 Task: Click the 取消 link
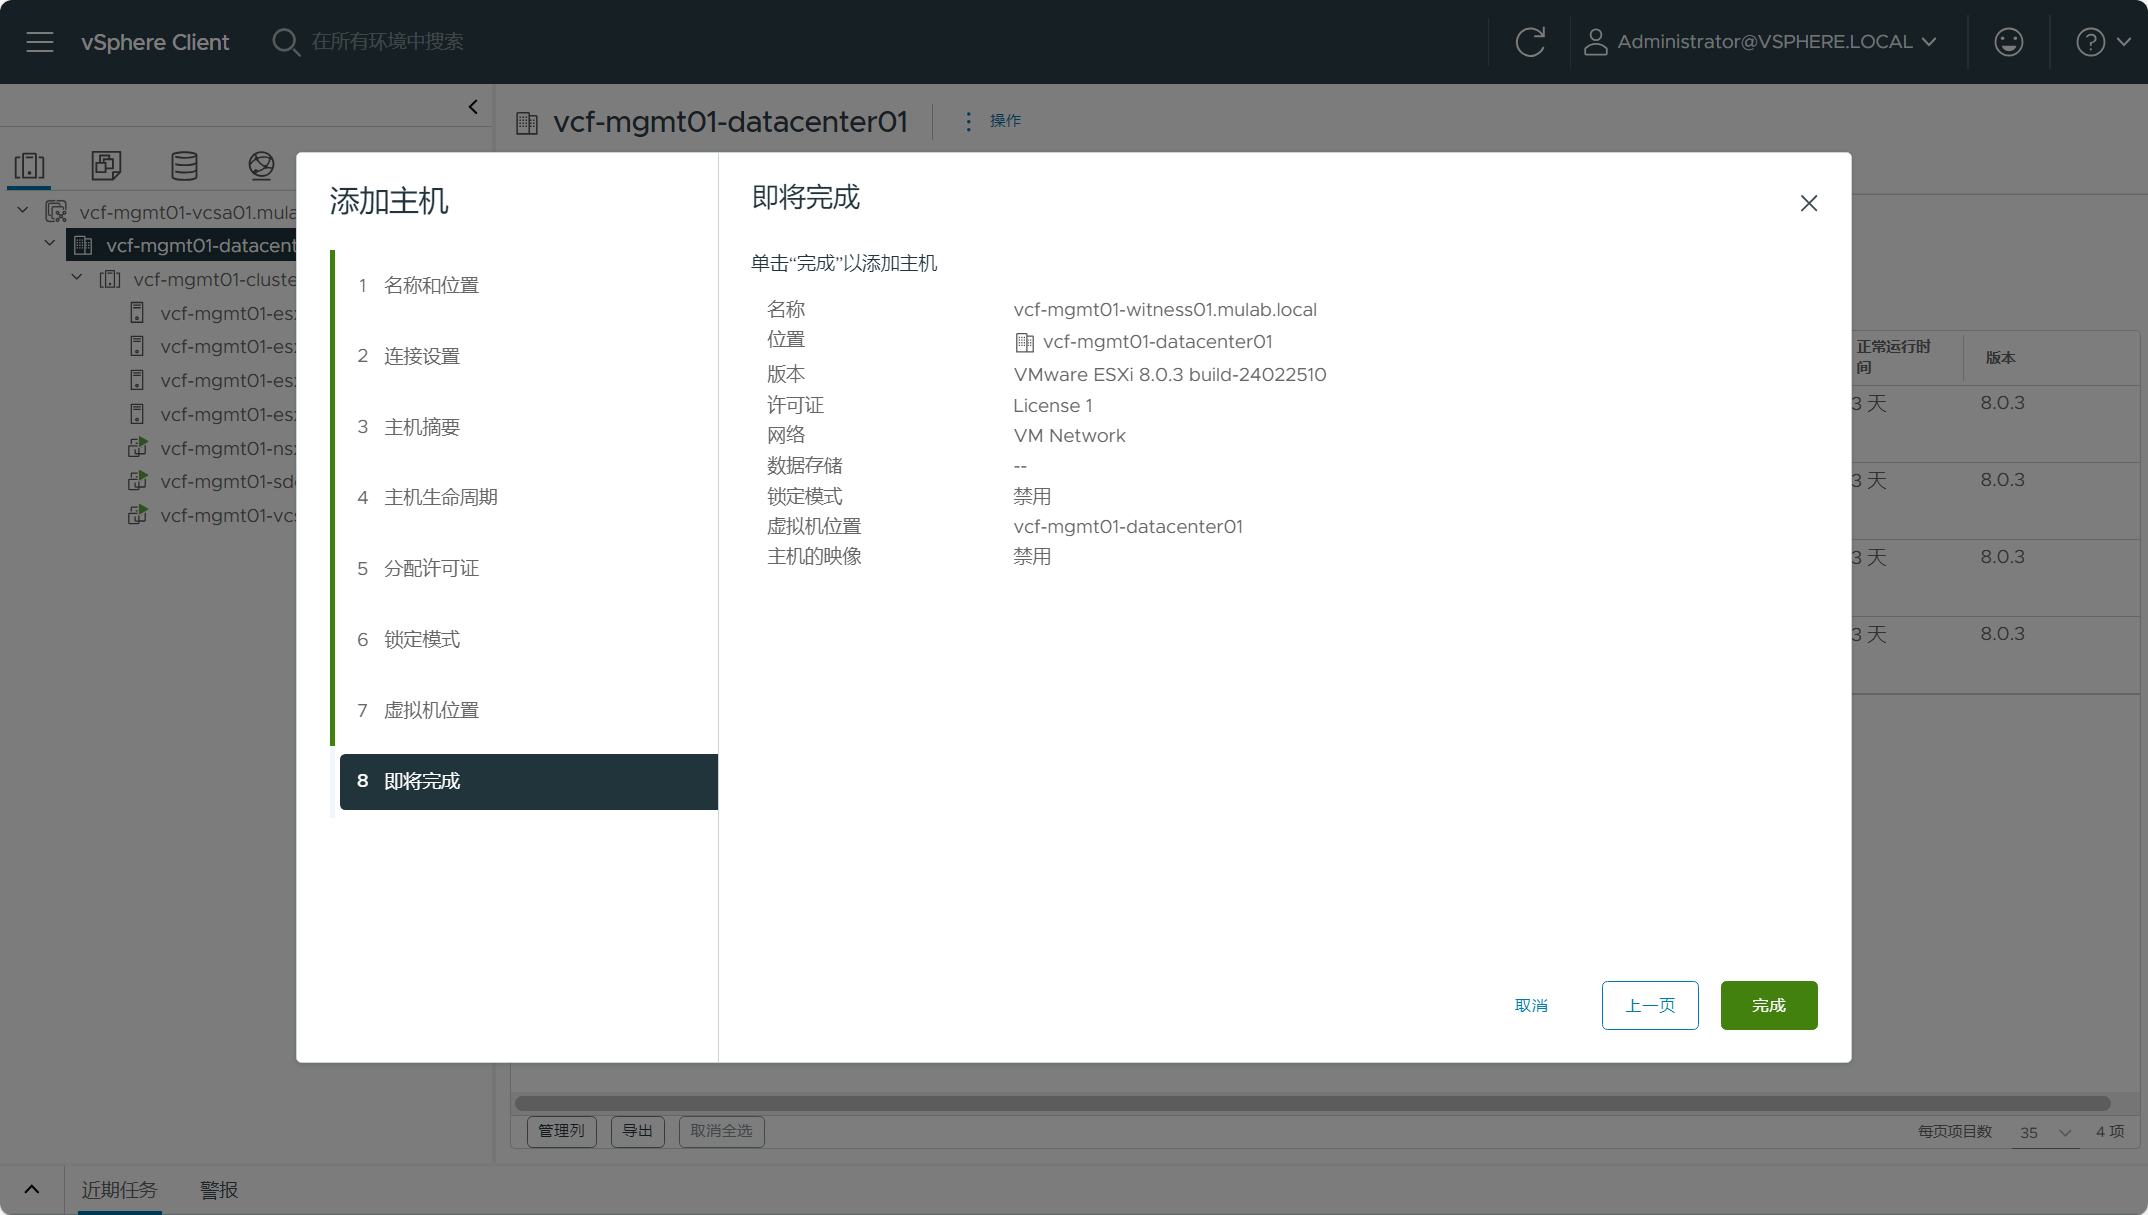click(x=1531, y=1005)
